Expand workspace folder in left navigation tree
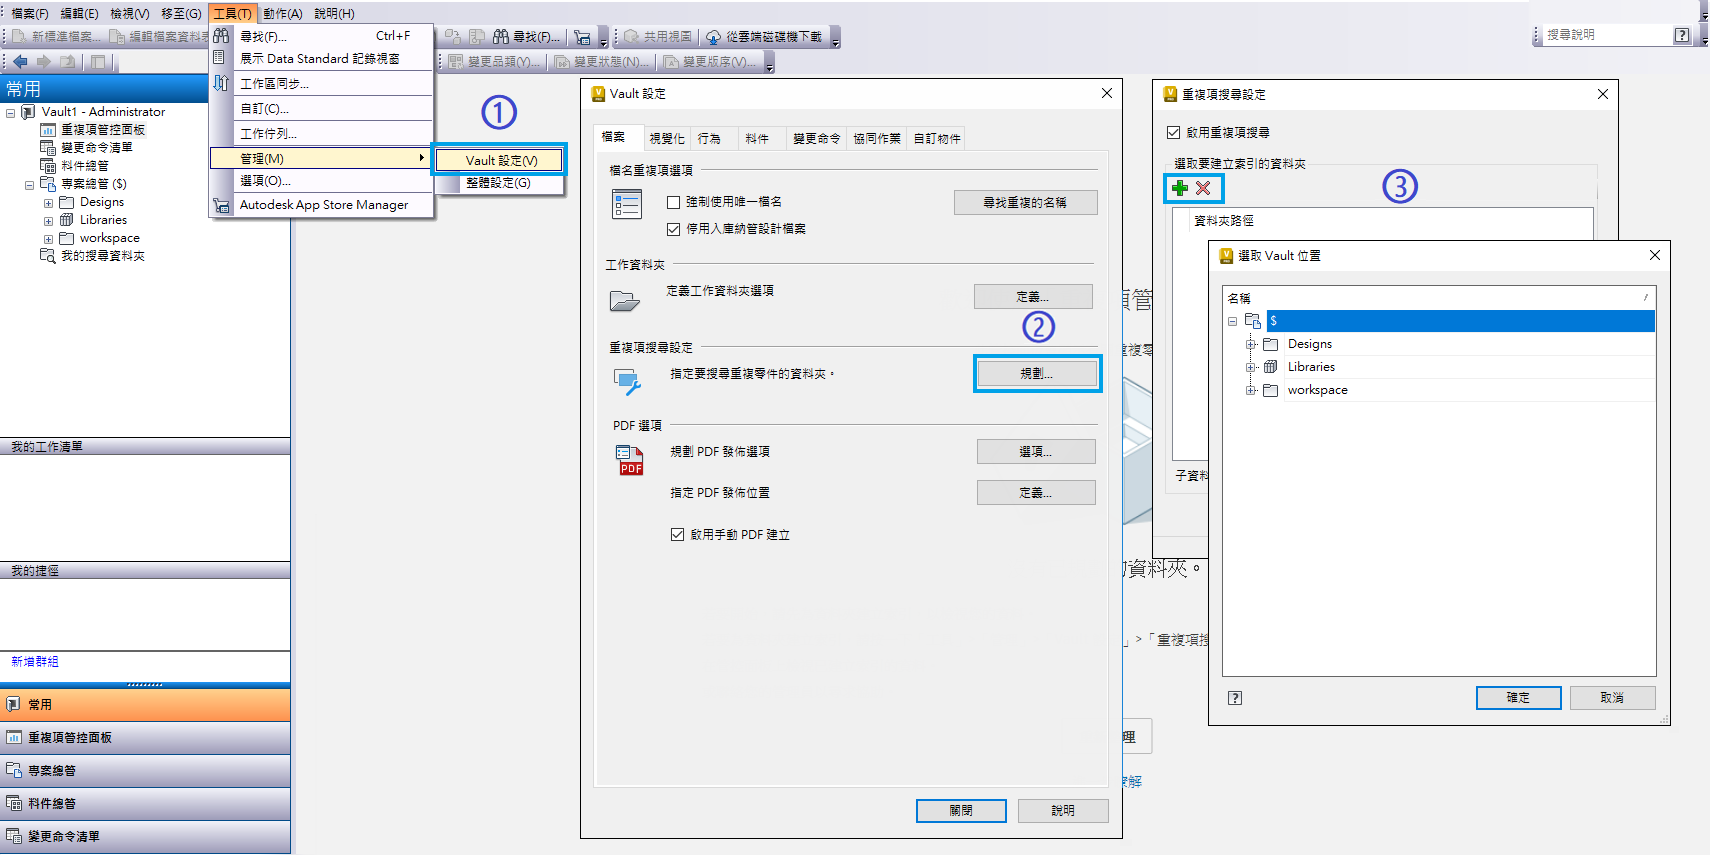Viewport: 1710px width, 855px height. pos(48,239)
